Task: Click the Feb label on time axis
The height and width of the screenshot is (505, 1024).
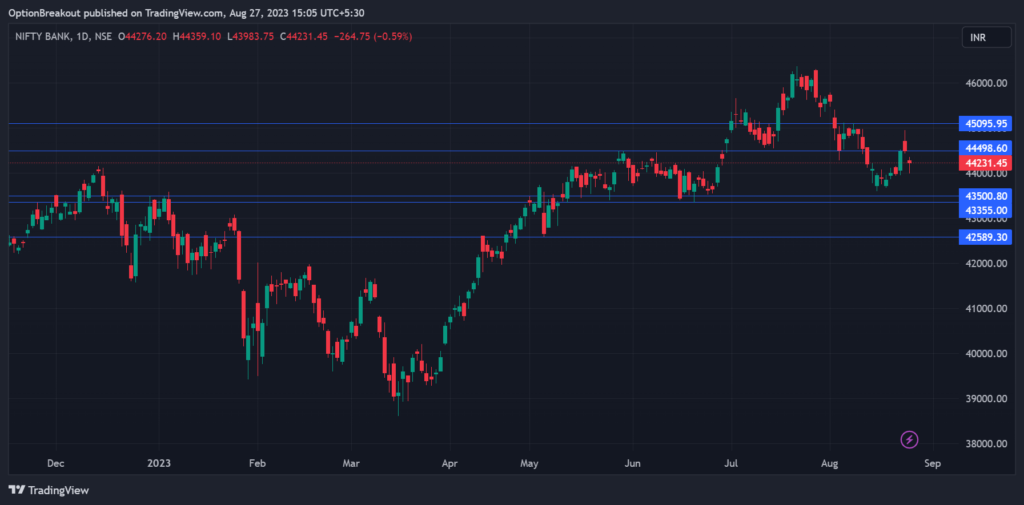Action: [257, 463]
